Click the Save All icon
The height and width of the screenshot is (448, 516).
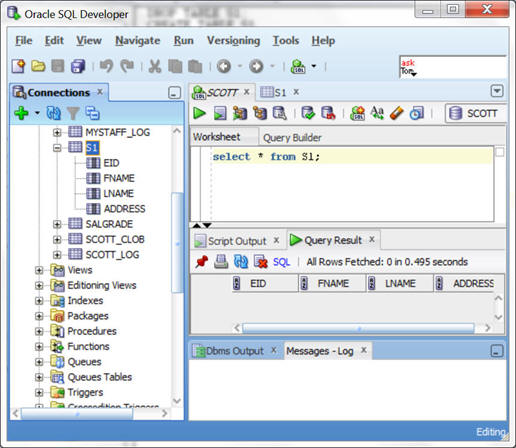click(x=78, y=66)
